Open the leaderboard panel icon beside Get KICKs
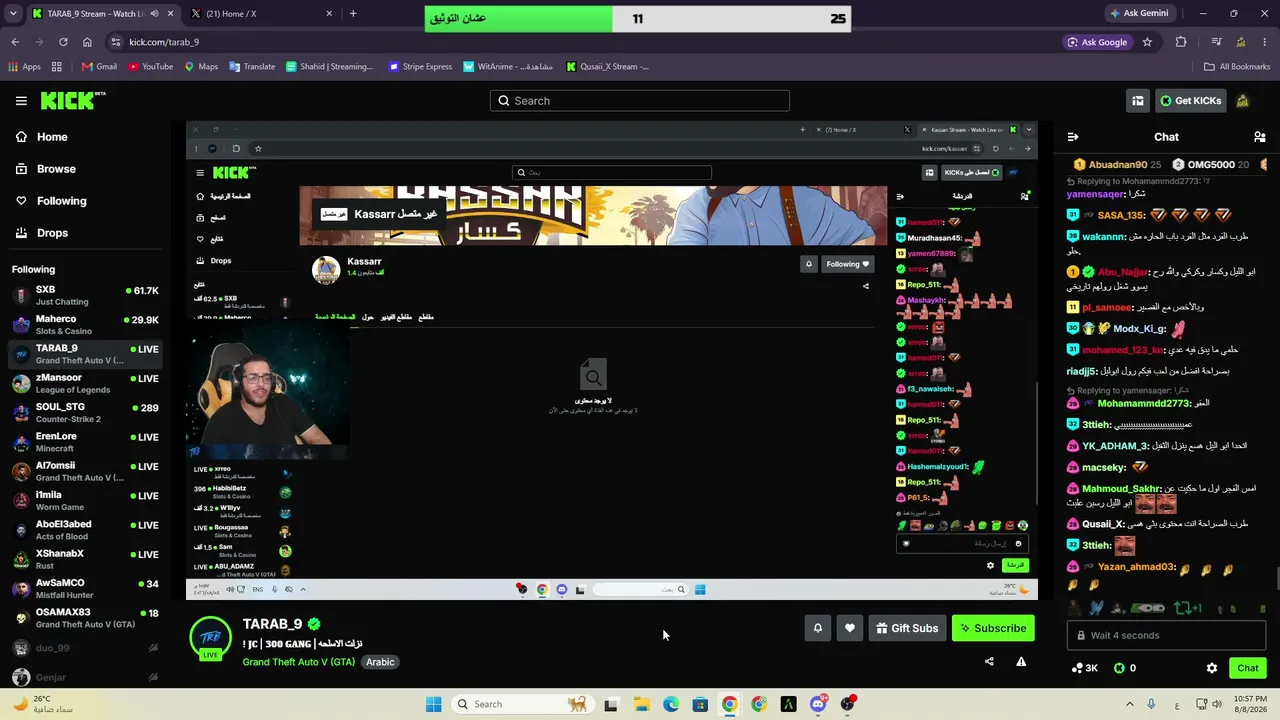This screenshot has height=720, width=1280. pyautogui.click(x=1138, y=101)
